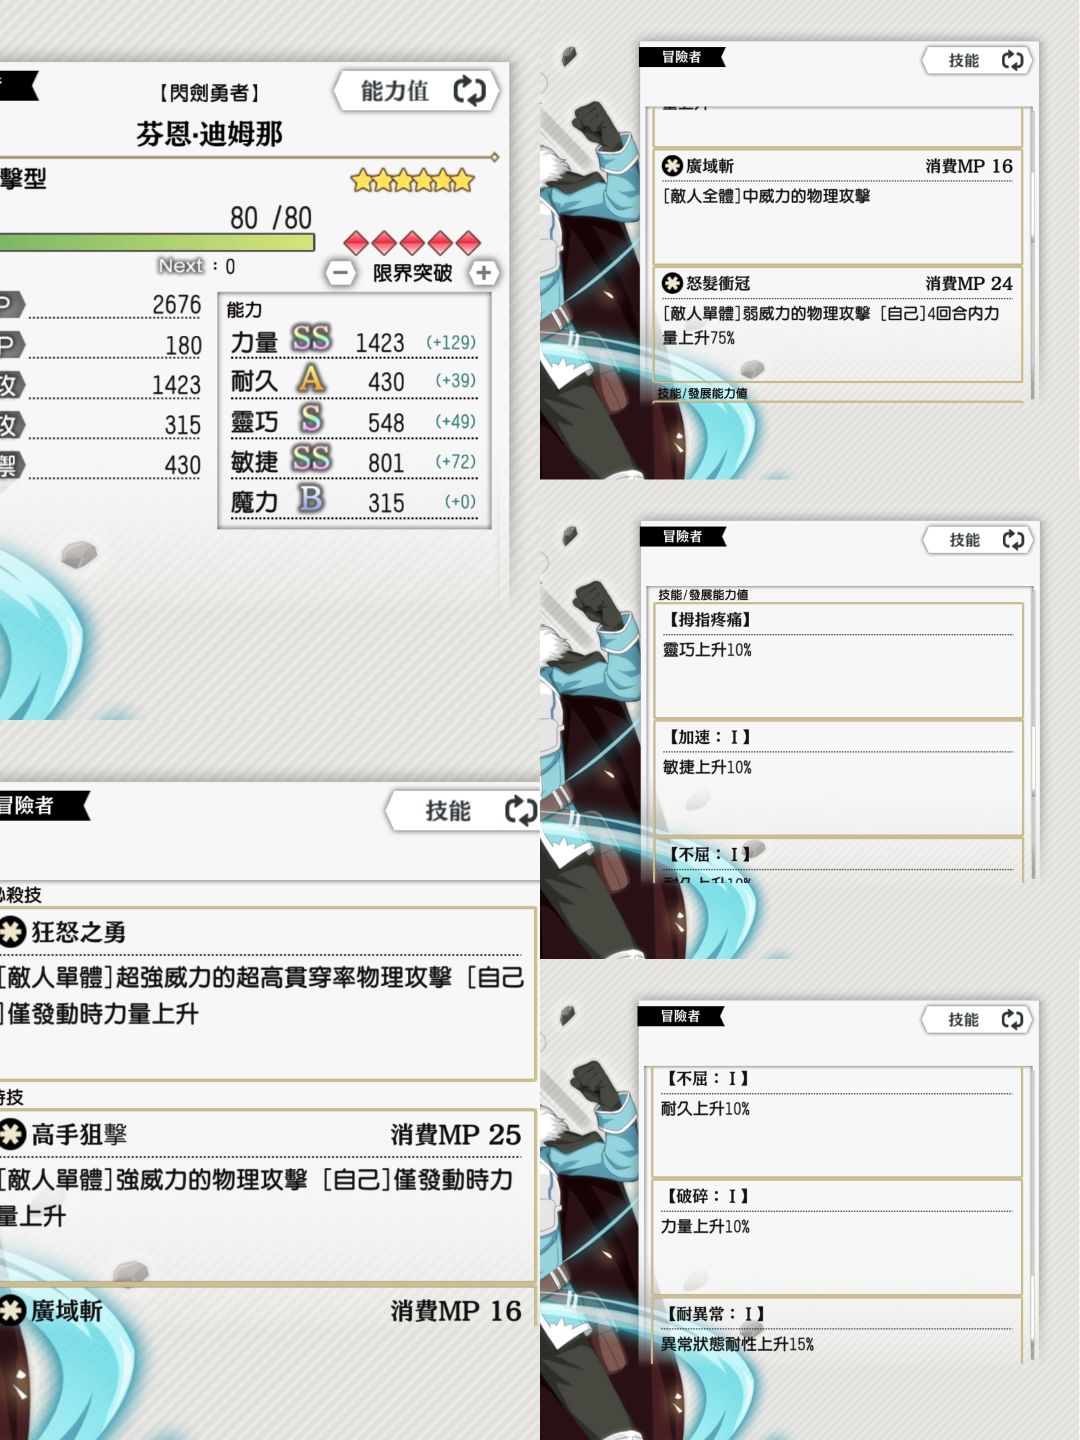1080x1440 pixels.
Task: Click the 異常狀態耐性上升15% description
Action: (737, 1344)
